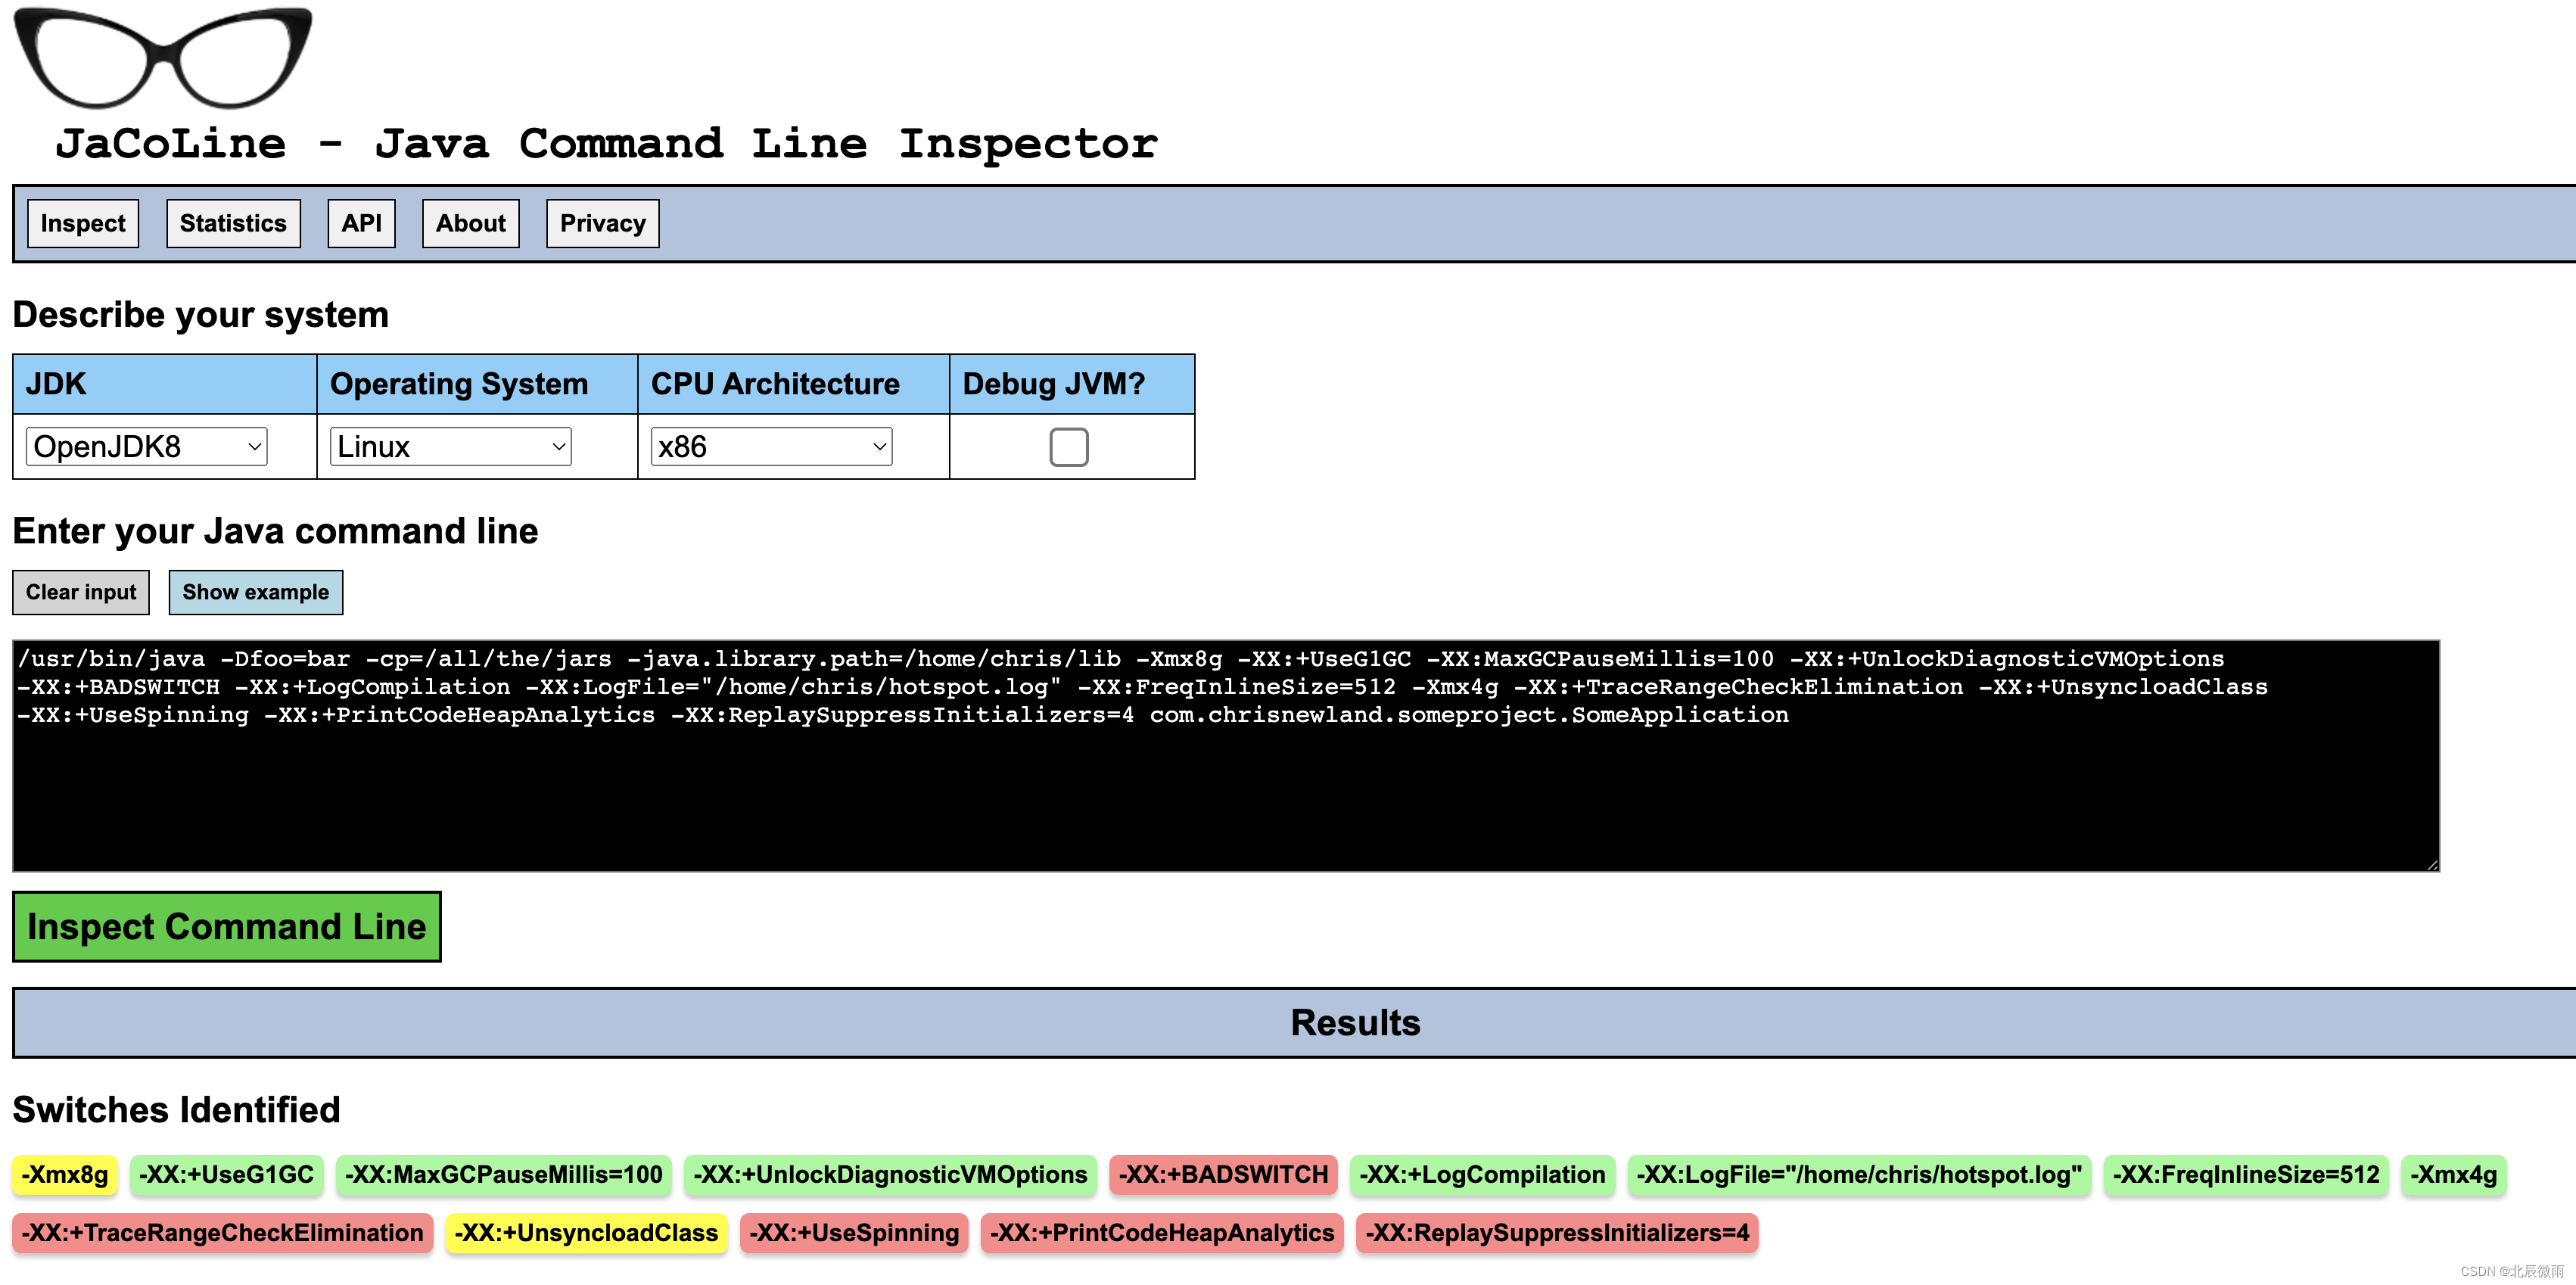
Task: Select the -XX:+PrintCodeHeapAnalytics red tag
Action: [x=1162, y=1232]
